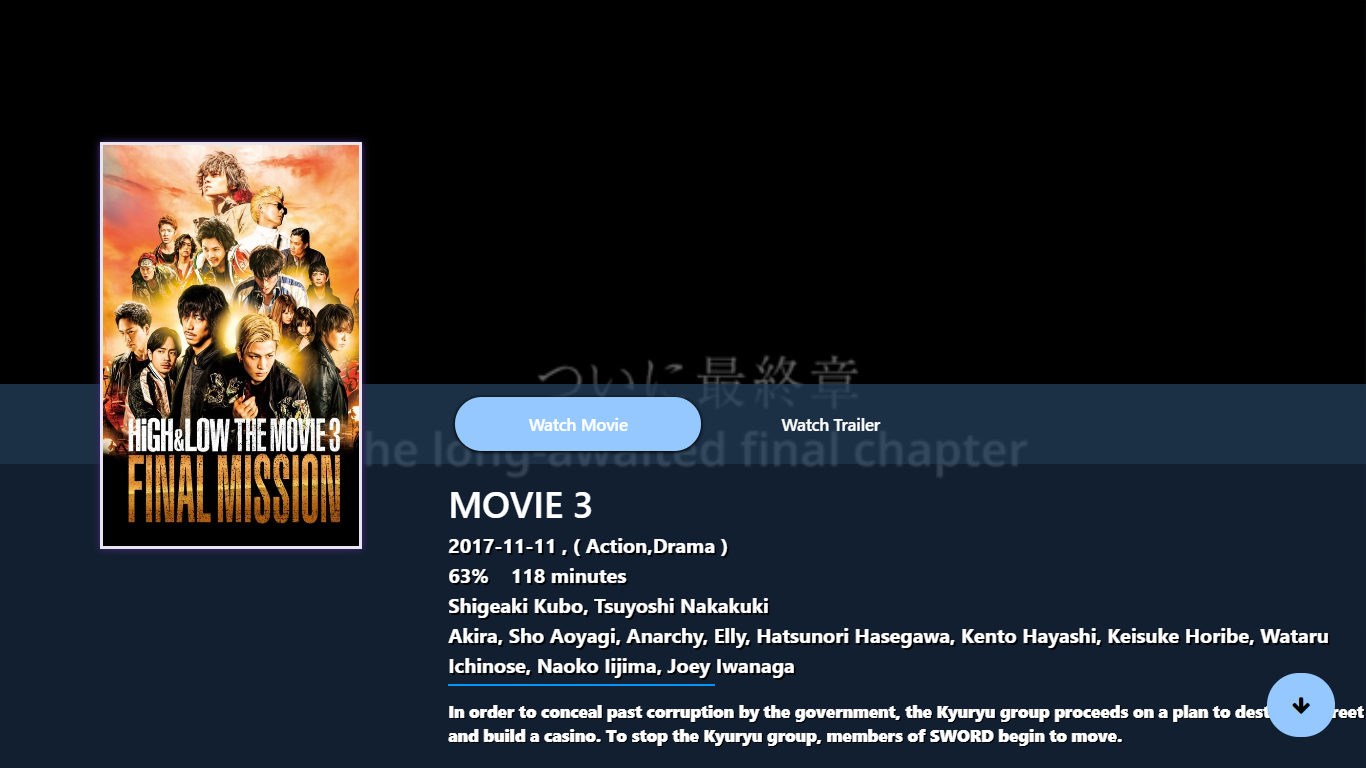The height and width of the screenshot is (768, 1366).
Task: Click cast member Naoko Iijima
Action: click(x=597, y=666)
